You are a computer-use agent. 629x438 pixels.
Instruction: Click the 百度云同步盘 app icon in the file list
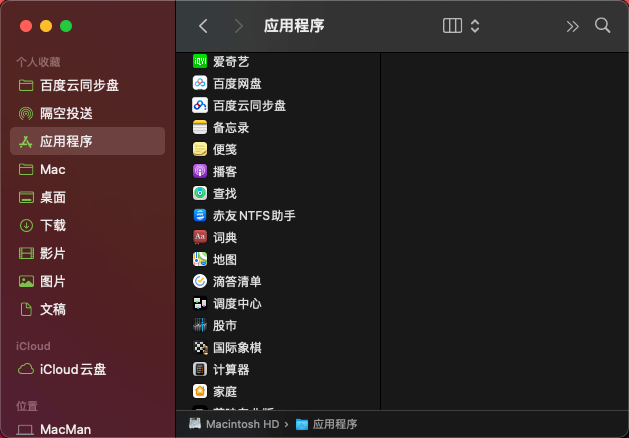click(x=200, y=105)
